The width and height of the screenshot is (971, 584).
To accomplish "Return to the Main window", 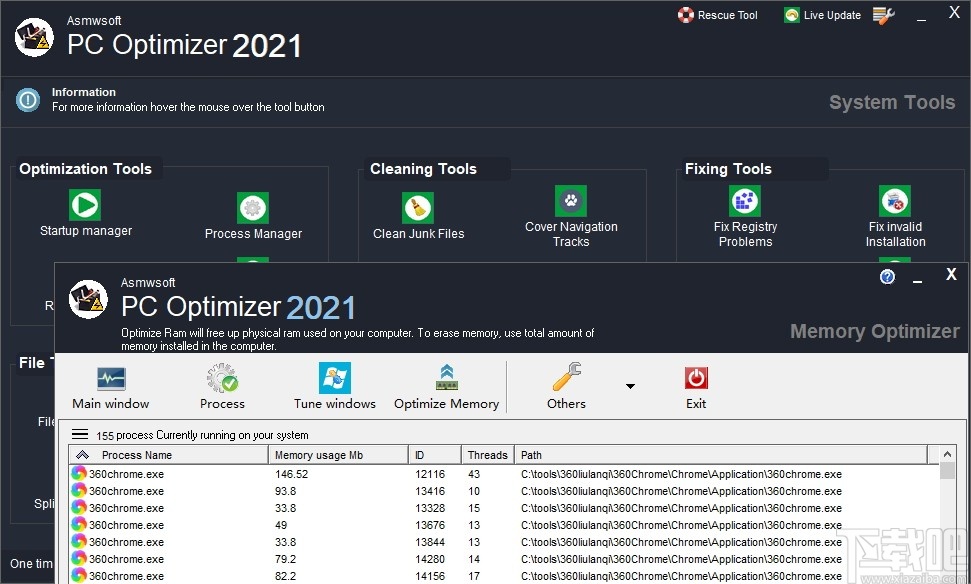I will pos(110,383).
